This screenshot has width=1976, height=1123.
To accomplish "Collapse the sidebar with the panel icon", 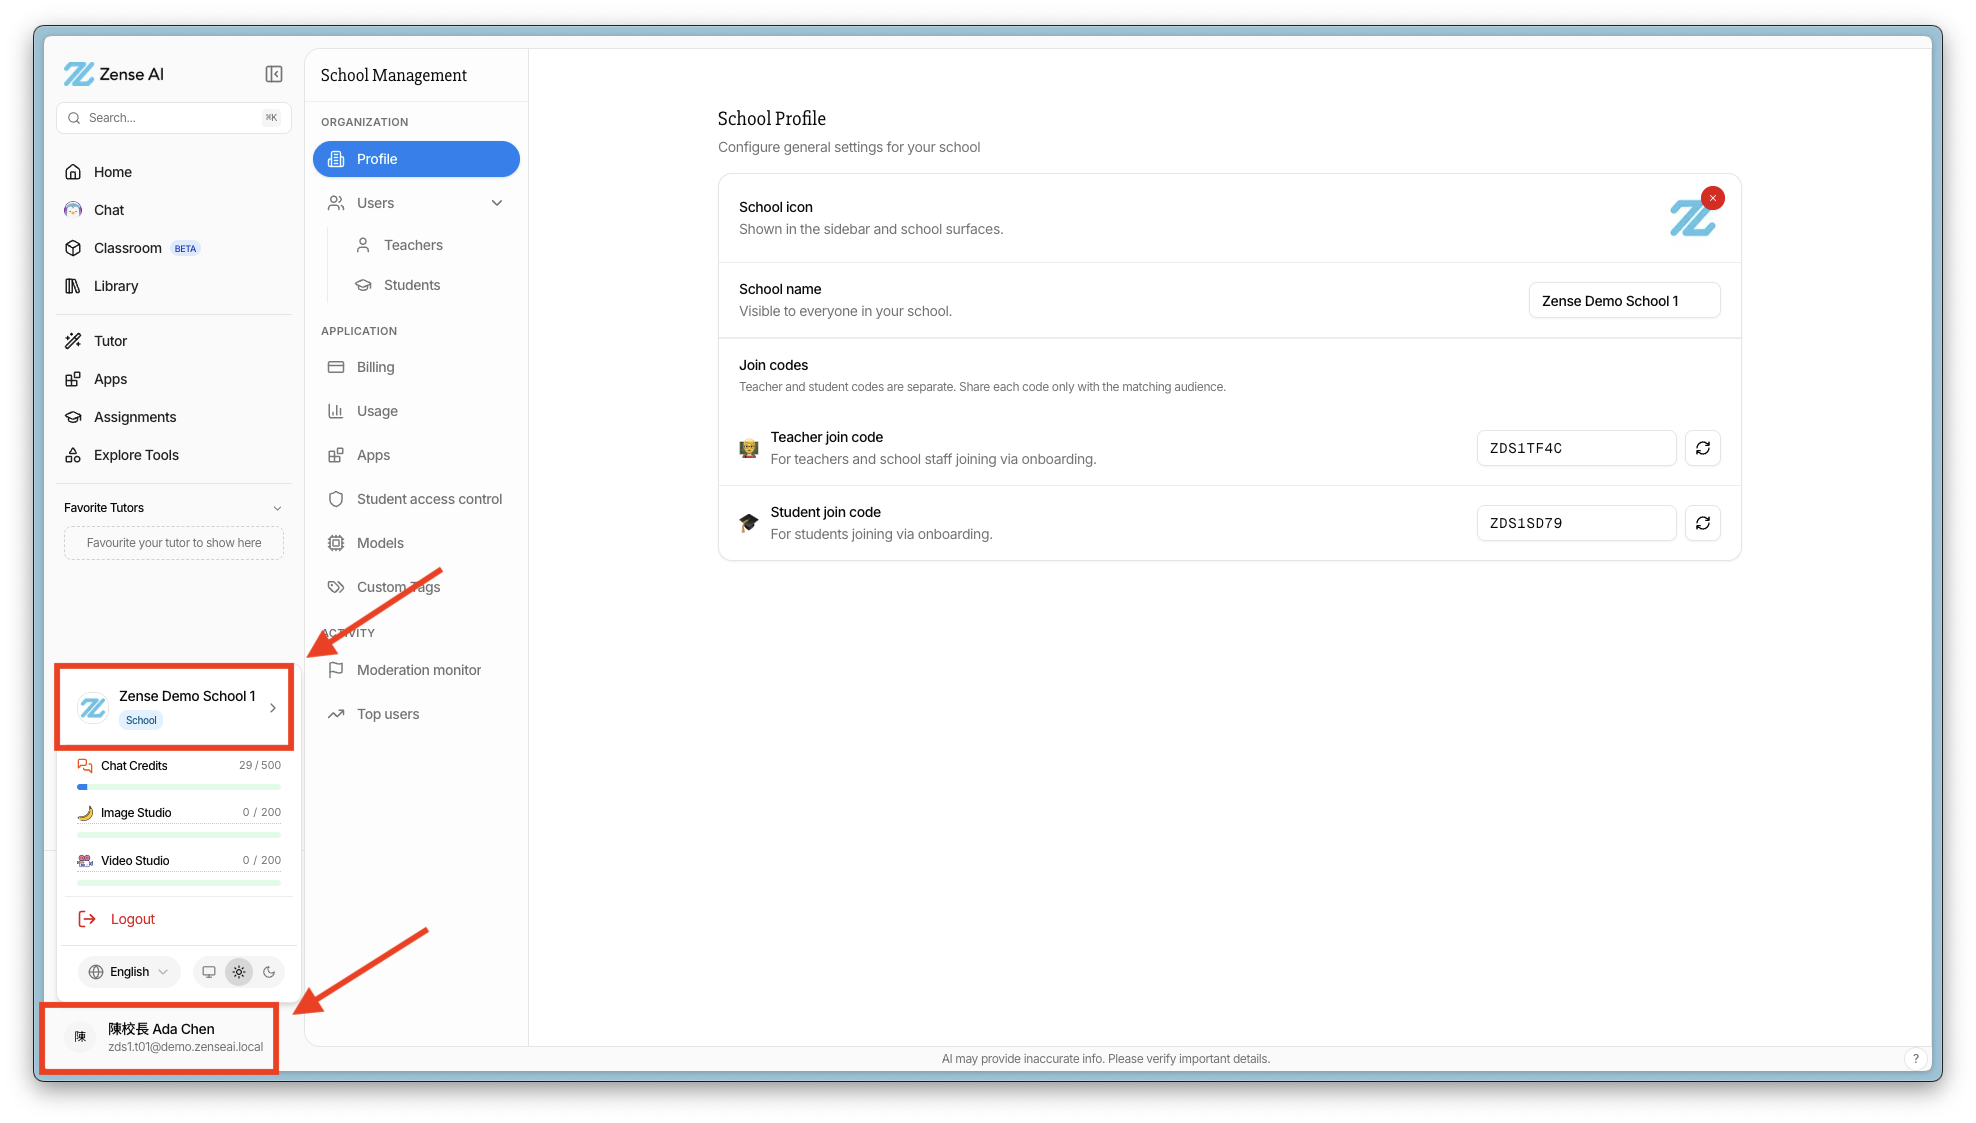I will point(274,74).
